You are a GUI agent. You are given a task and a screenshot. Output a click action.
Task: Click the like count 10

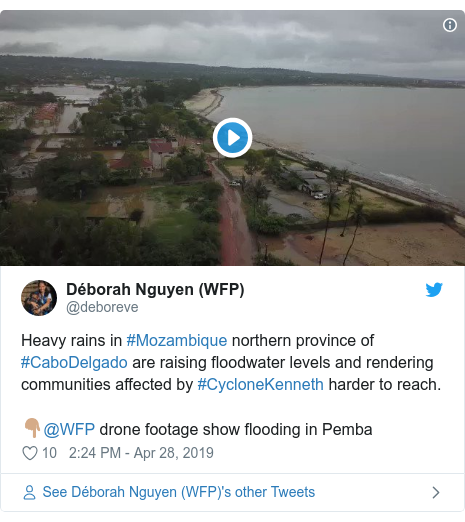49,453
